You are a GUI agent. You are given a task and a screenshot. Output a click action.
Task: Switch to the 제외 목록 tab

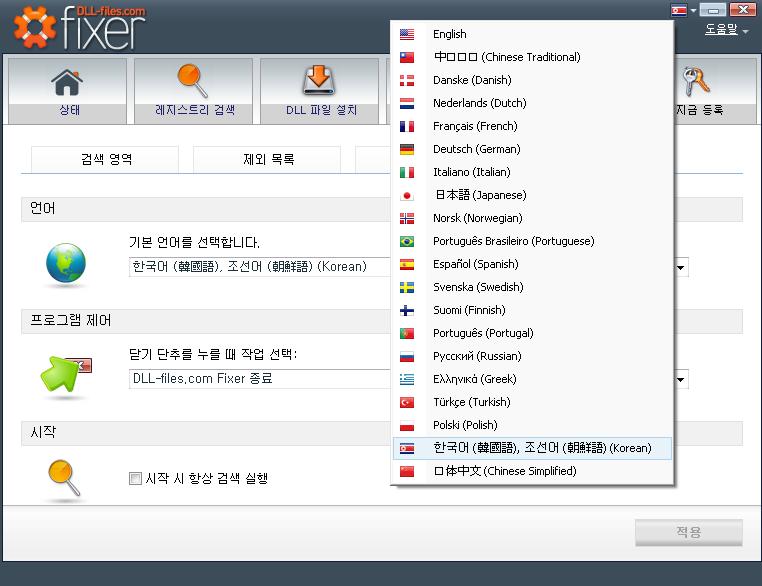click(x=267, y=159)
